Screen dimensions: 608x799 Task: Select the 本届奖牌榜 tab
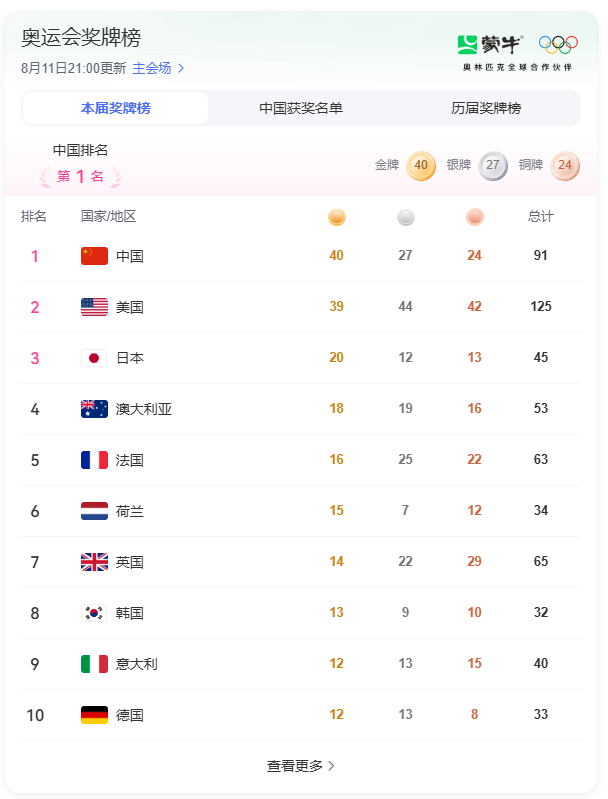pos(116,108)
